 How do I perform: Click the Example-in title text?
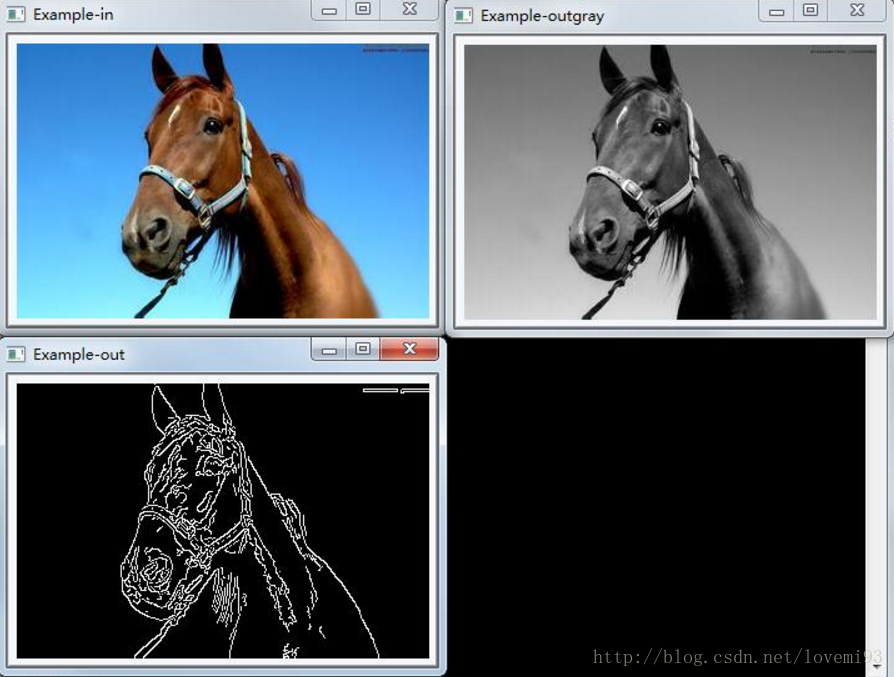73,14
